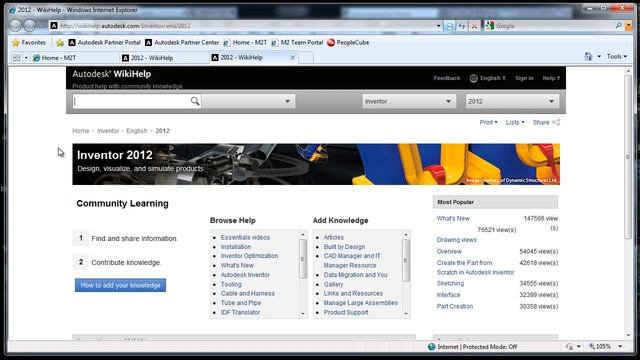Screen dimensions: 640x360
Task: Open the Built by Design link
Action: (x=344, y=247)
